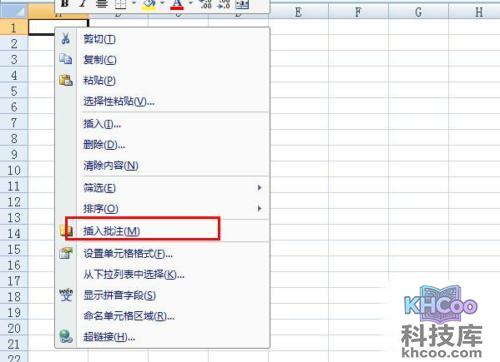This screenshot has width=500, height=362.
Task: Select 显示拼音字段(S) option
Action: click(x=162, y=295)
